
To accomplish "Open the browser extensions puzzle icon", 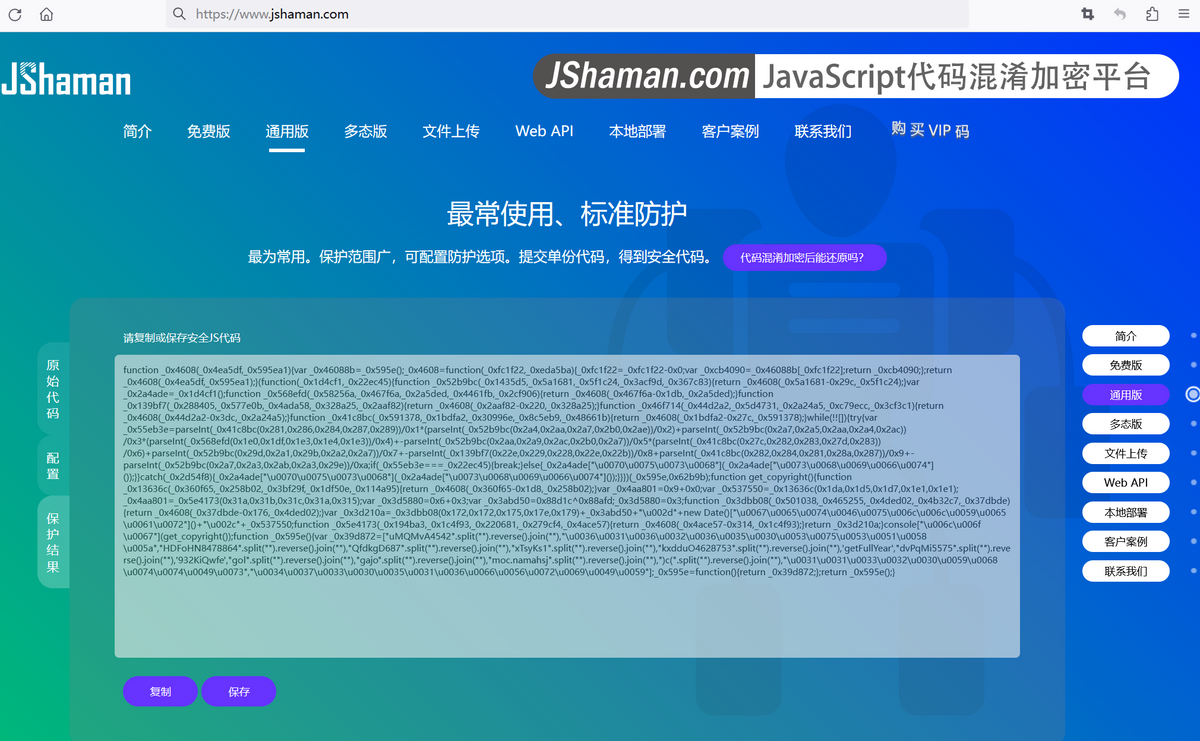I will [1152, 14].
